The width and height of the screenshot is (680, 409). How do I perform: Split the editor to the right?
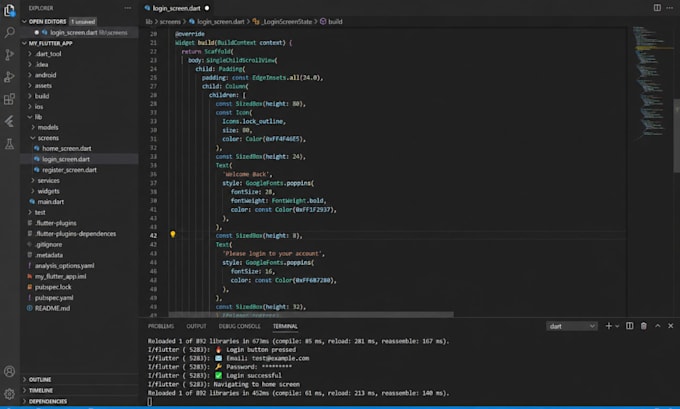coord(657,8)
